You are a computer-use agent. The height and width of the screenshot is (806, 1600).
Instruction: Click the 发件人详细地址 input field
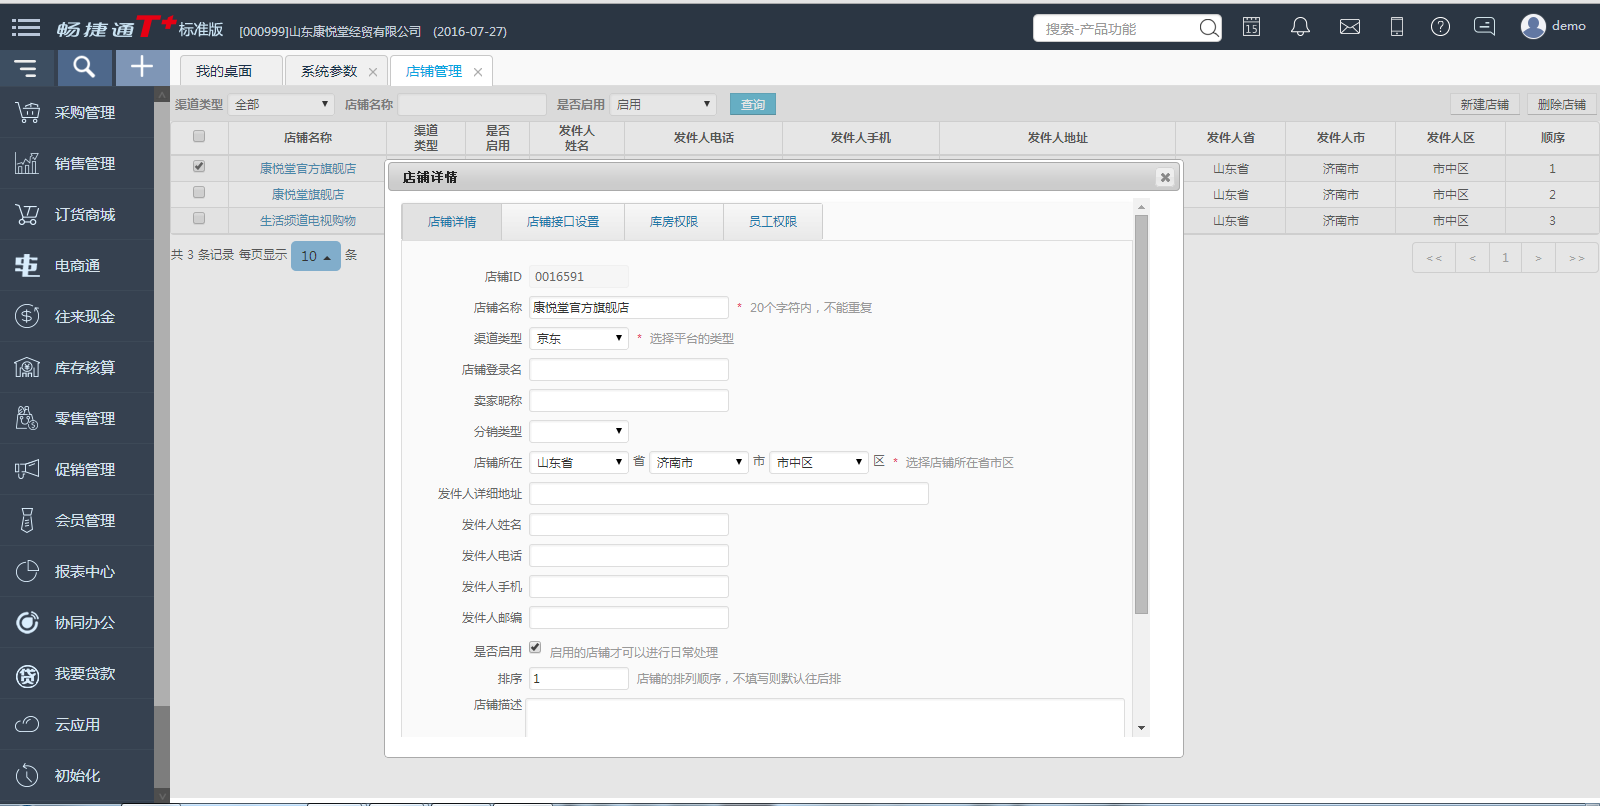[x=728, y=494]
